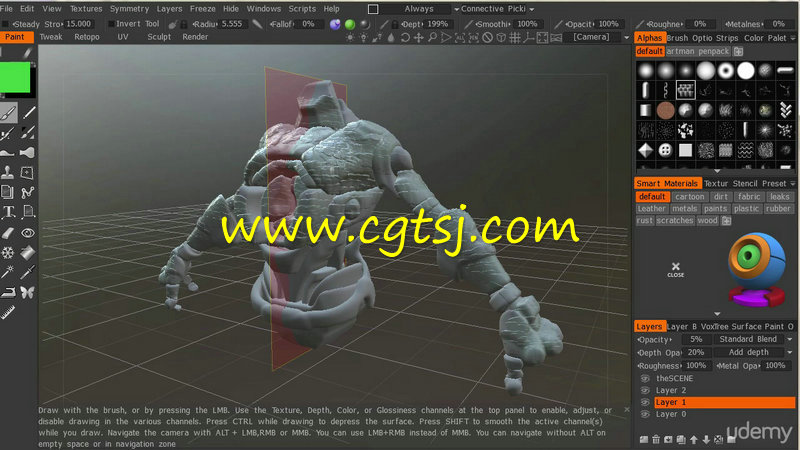The image size is (800, 450).
Task: Toggle the color channel green sphere
Action: point(350,24)
